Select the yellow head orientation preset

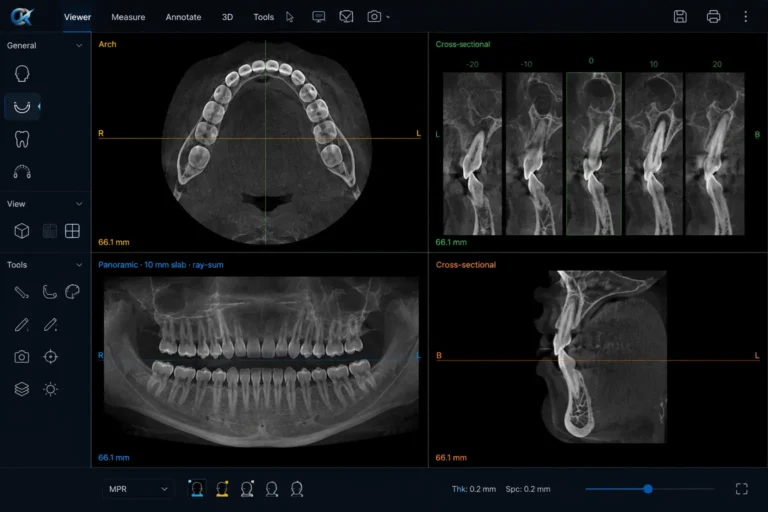pos(222,489)
